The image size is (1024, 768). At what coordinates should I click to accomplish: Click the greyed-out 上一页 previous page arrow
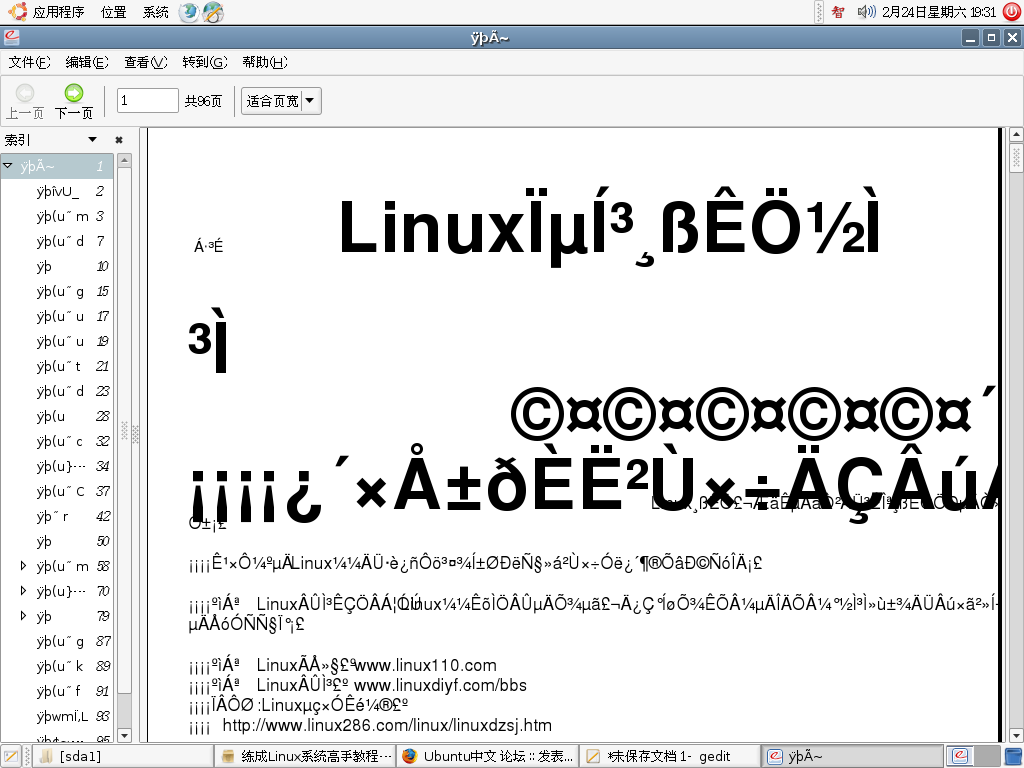(25, 102)
